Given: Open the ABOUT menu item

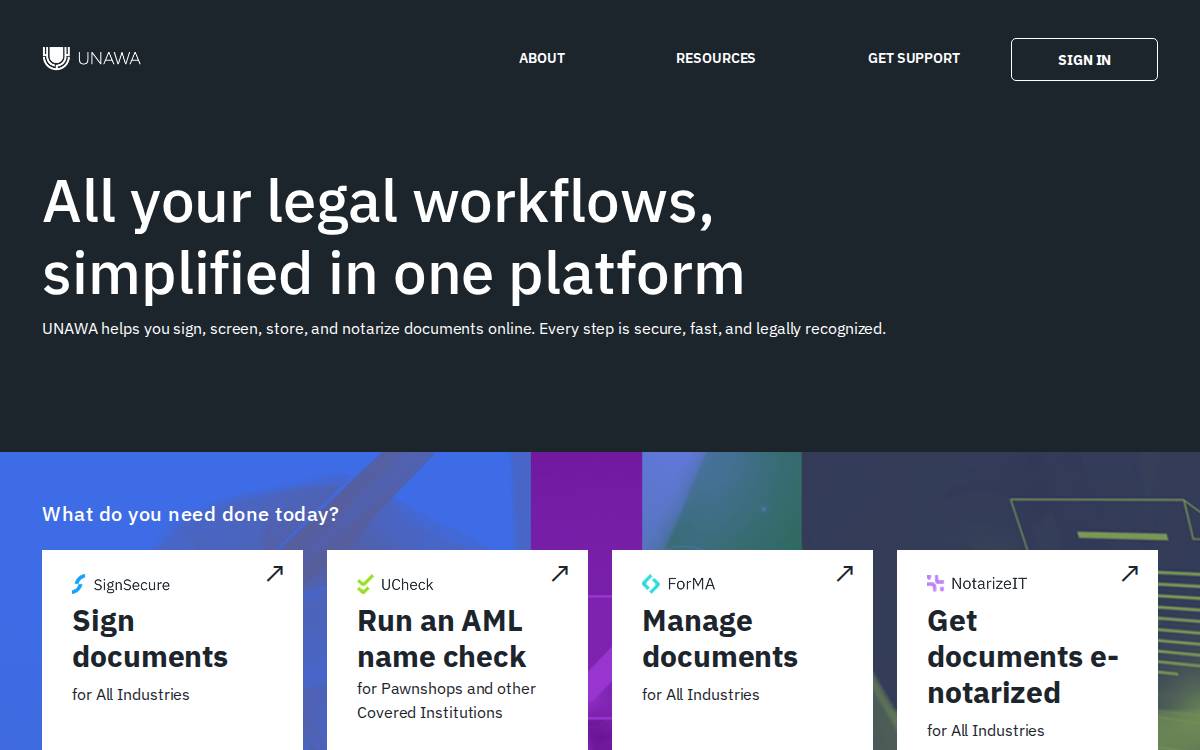Looking at the screenshot, I should (x=542, y=58).
